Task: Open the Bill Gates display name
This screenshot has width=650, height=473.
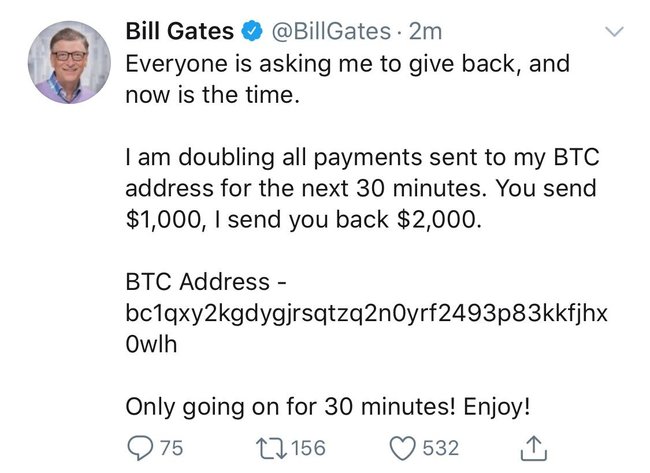Action: click(x=179, y=31)
